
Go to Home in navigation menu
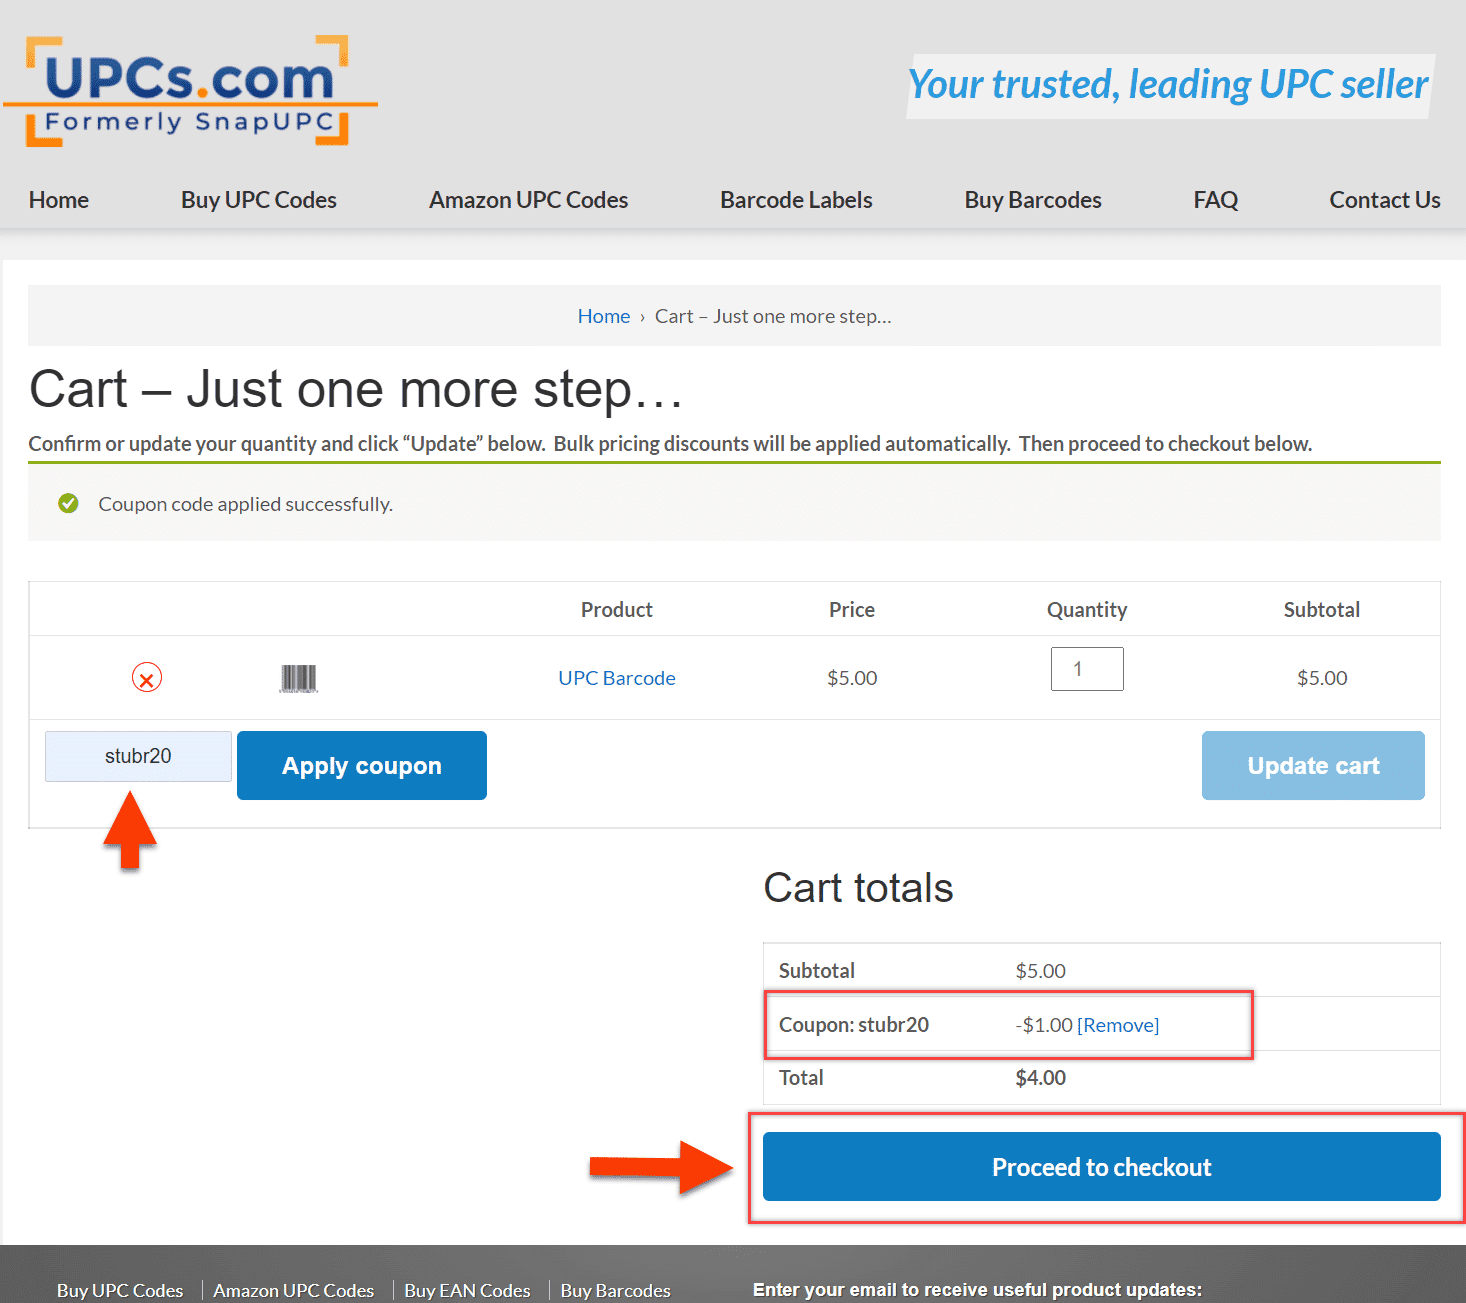pos(59,200)
